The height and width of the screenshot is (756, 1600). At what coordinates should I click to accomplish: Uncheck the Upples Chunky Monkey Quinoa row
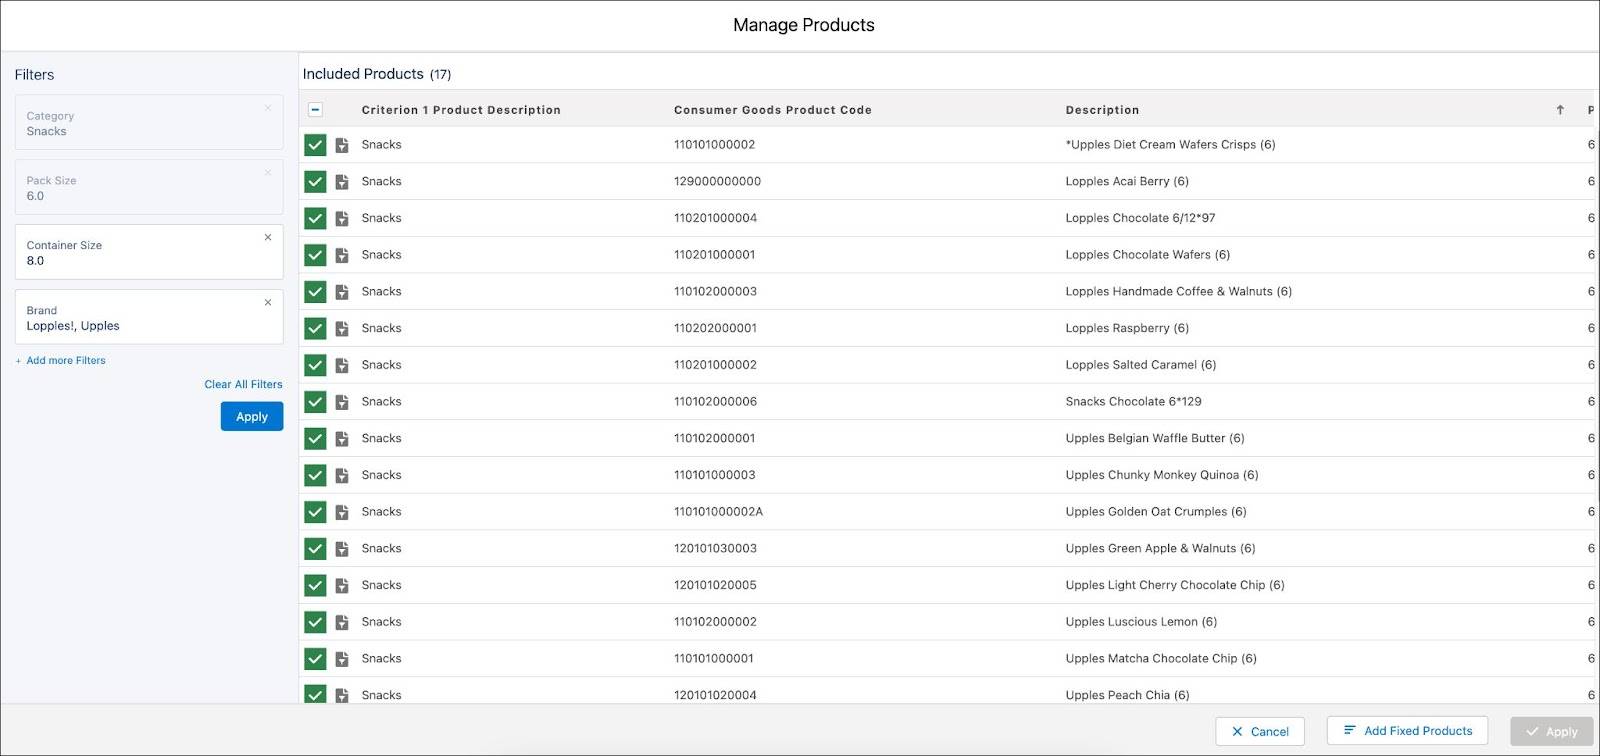tap(315, 475)
